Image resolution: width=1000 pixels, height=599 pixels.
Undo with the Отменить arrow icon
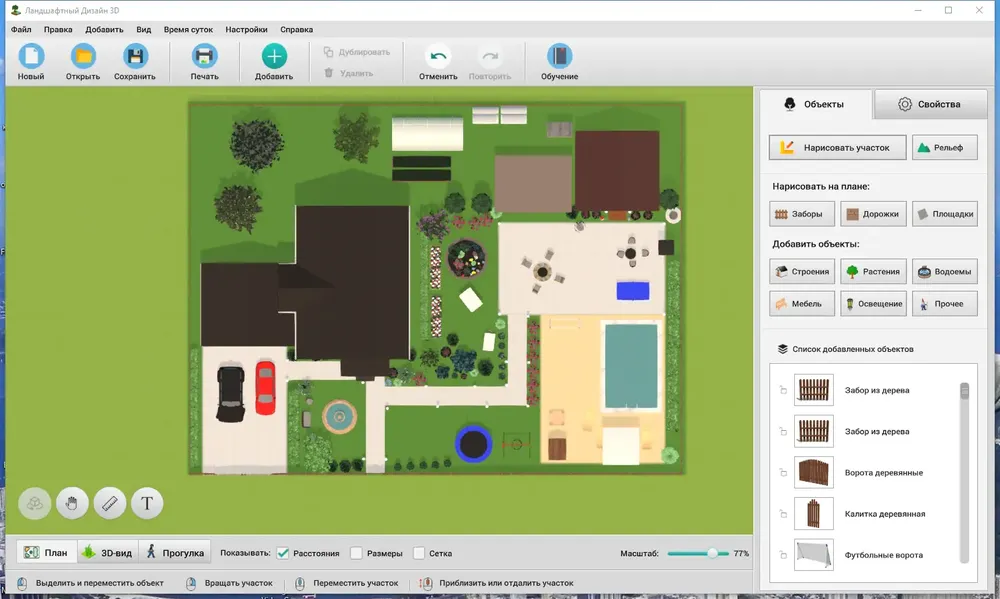click(x=438, y=56)
